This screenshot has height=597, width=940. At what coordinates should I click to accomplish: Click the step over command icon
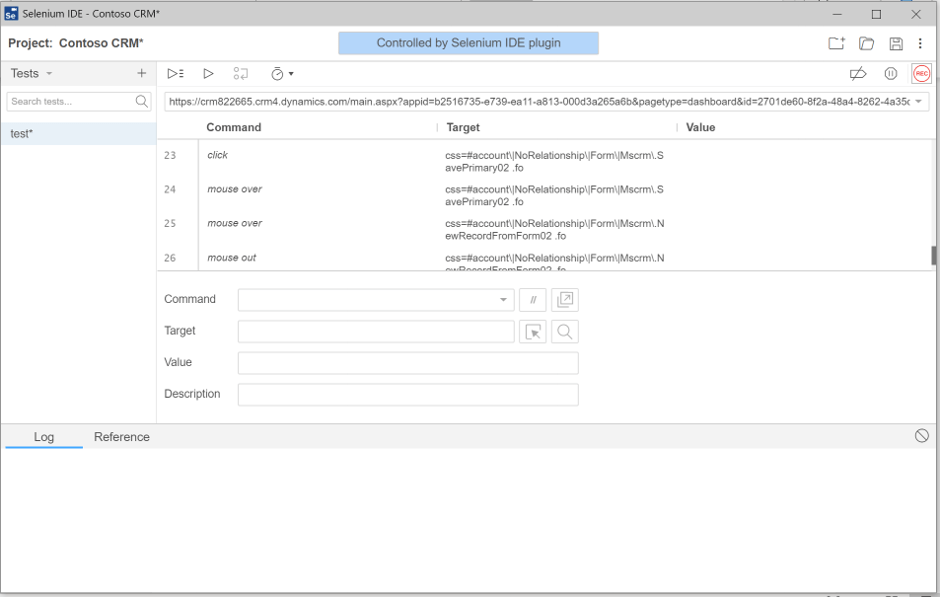click(240, 74)
